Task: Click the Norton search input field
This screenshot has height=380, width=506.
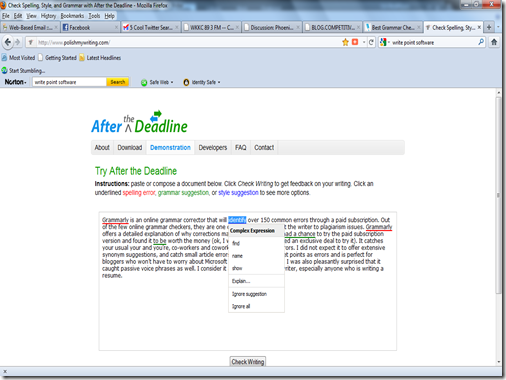Action: coord(69,82)
